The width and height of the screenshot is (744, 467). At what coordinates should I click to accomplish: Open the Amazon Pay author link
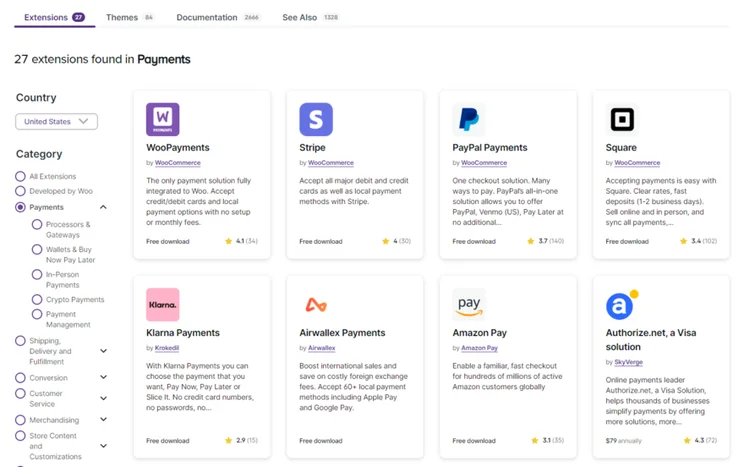point(480,348)
